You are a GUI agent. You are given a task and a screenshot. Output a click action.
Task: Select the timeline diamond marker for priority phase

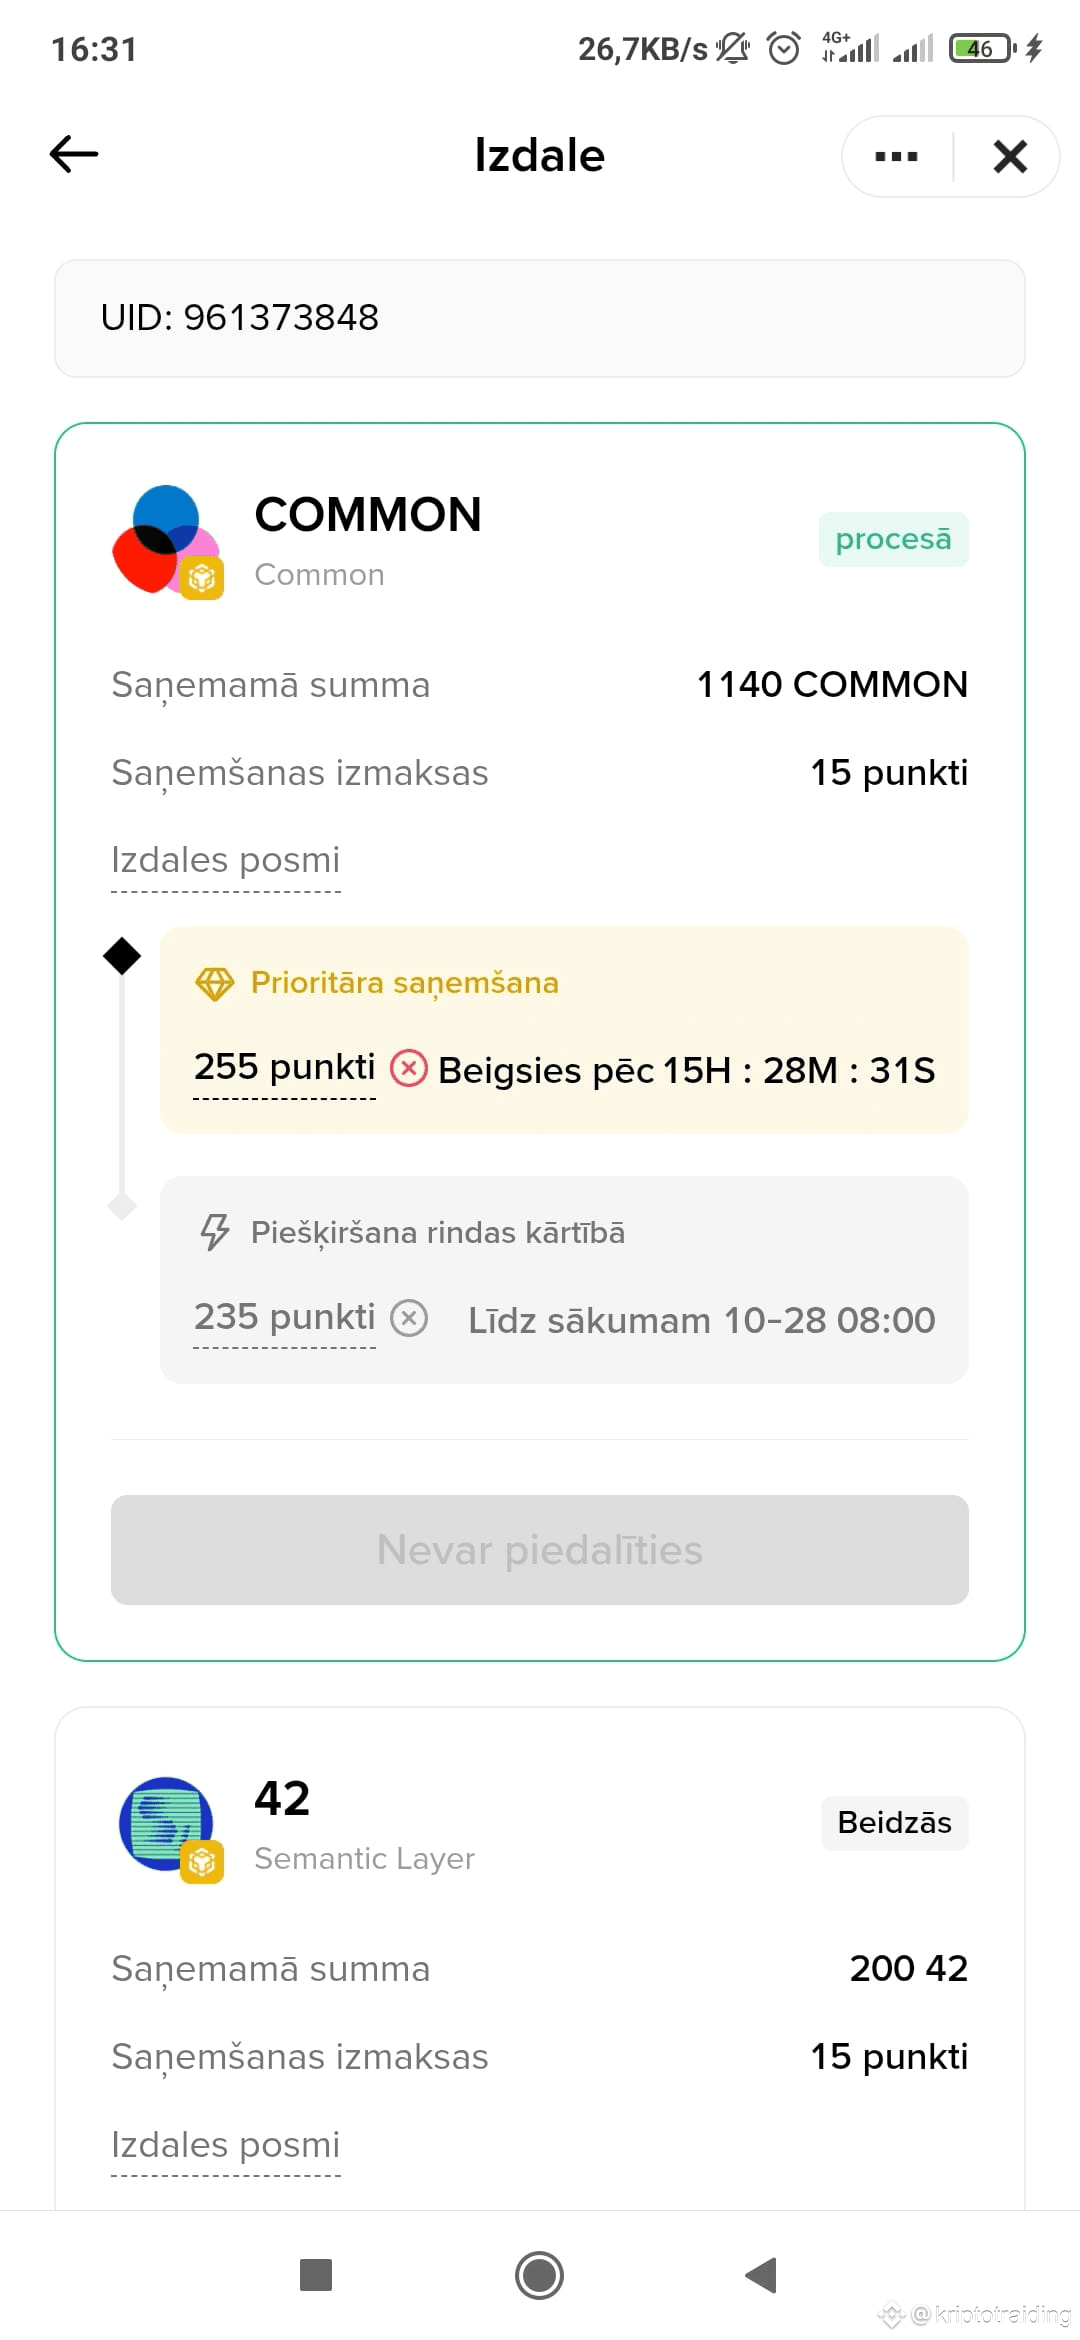point(121,954)
